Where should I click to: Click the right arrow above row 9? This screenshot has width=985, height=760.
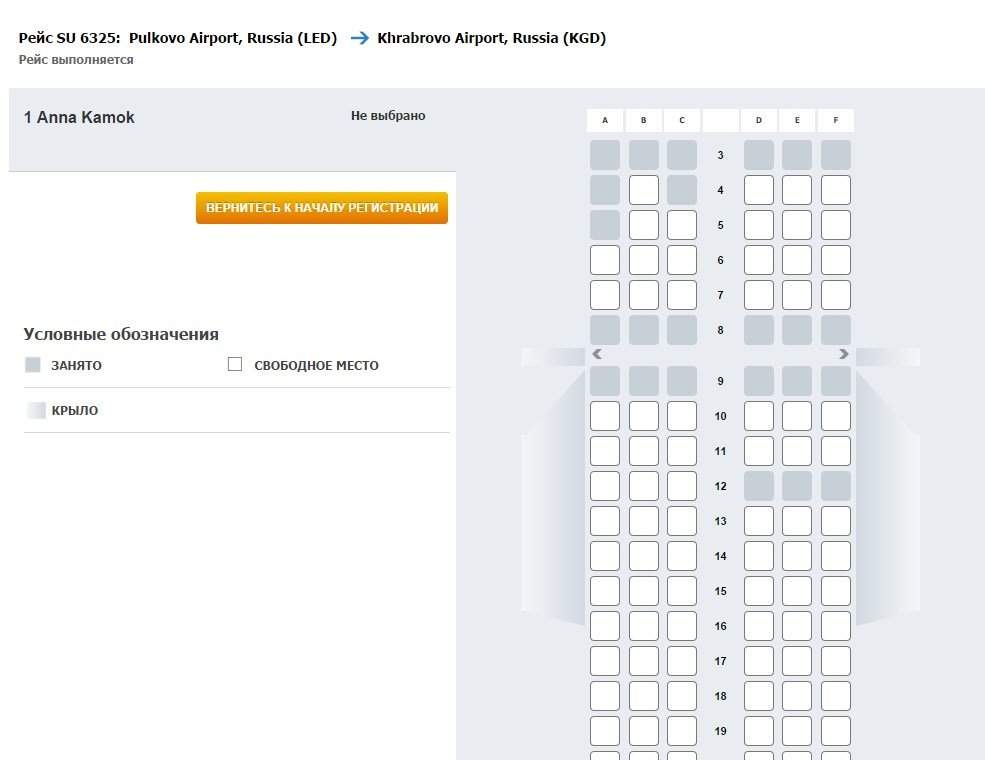[x=844, y=354]
